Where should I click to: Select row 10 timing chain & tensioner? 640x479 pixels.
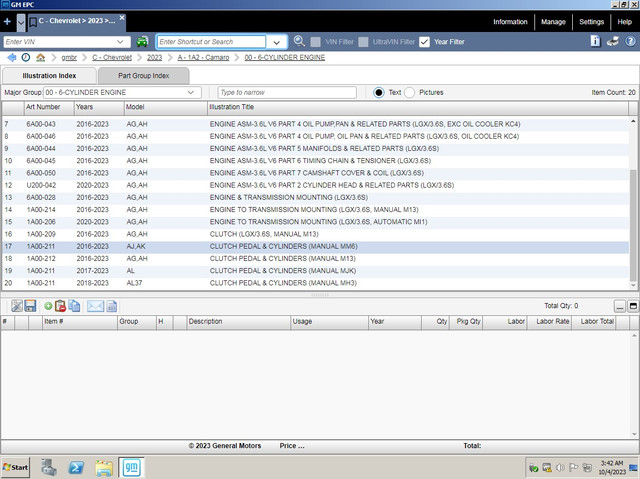pyautogui.click(x=315, y=161)
